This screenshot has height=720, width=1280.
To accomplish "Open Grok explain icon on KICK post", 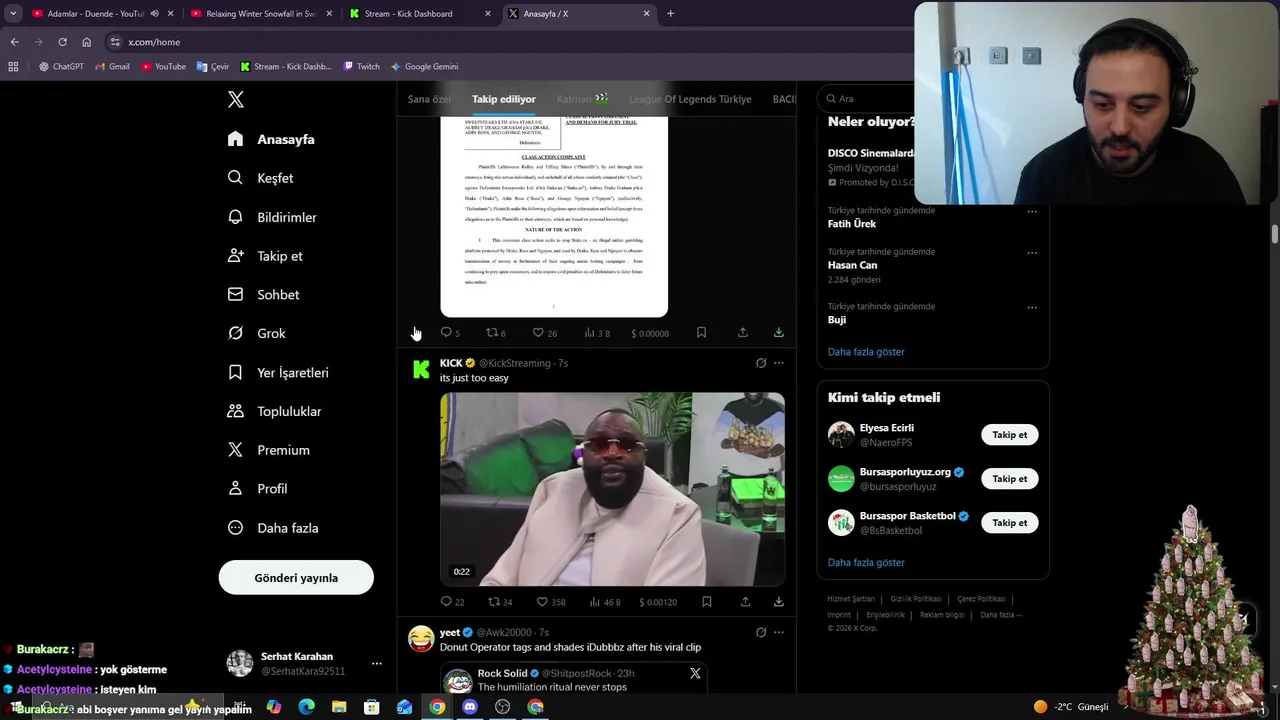I will coord(761,363).
